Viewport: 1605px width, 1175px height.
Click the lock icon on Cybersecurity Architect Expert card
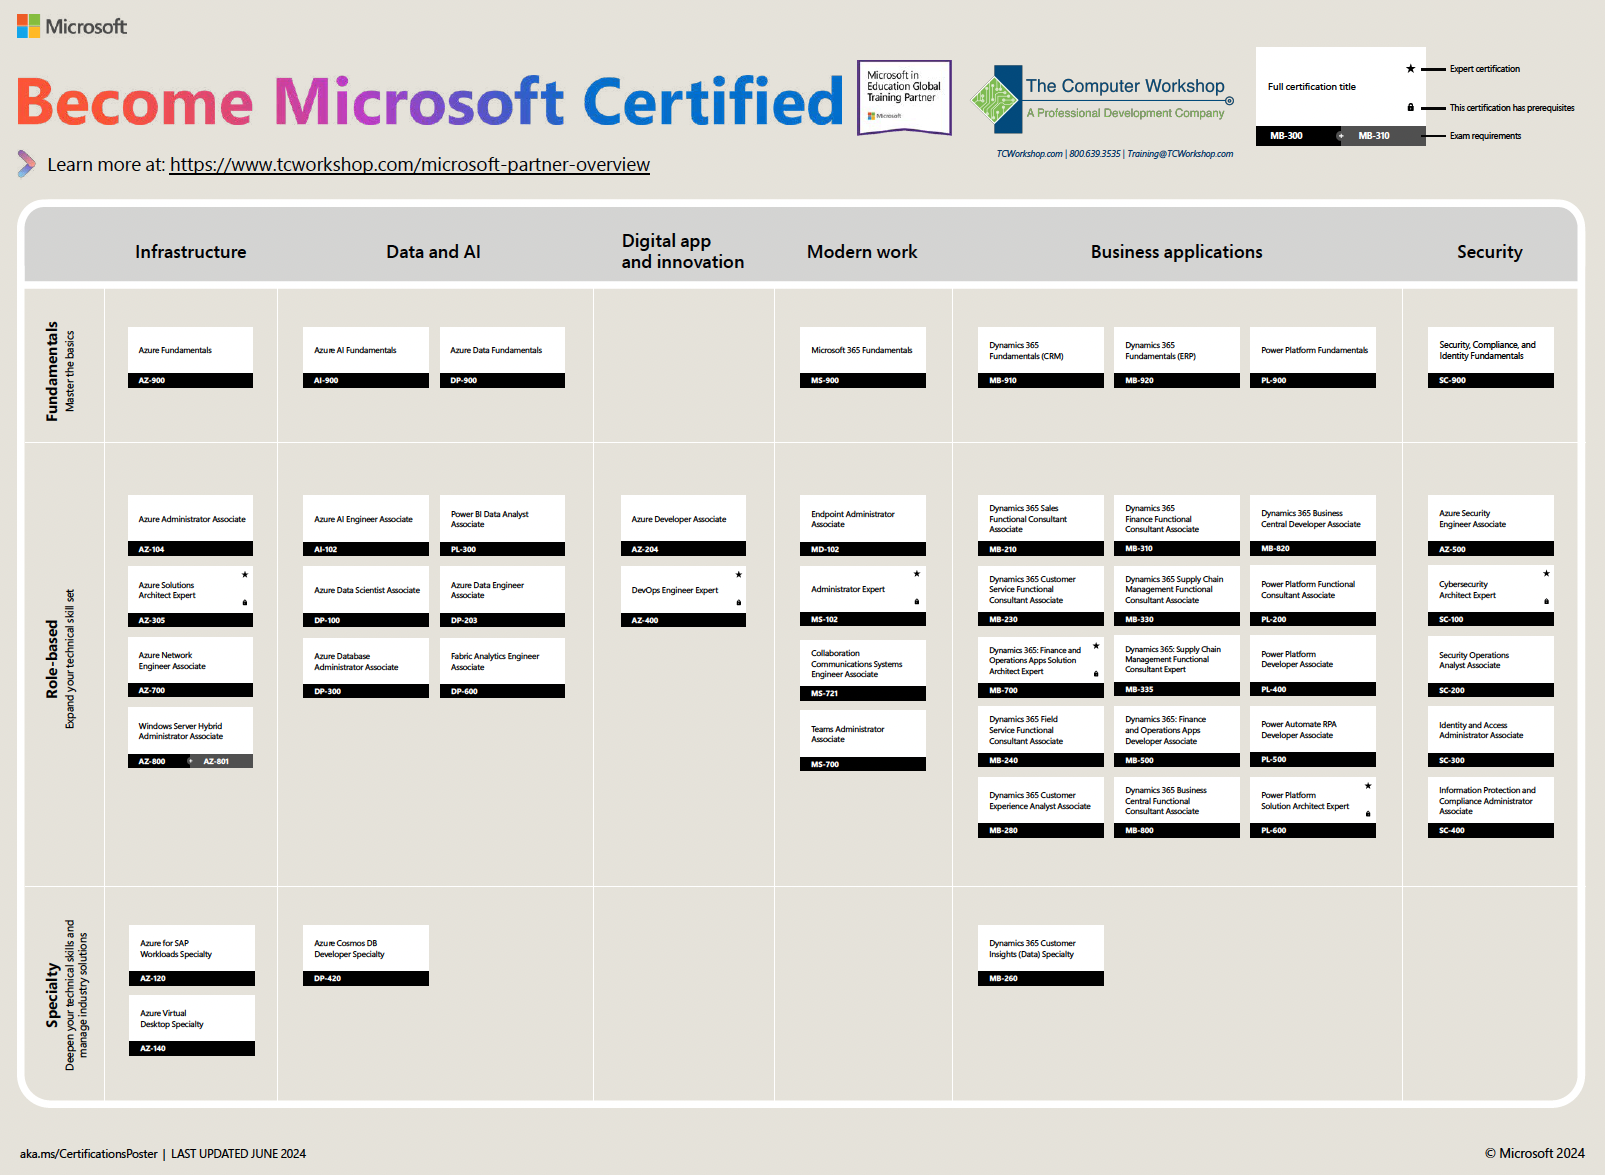tap(1546, 602)
